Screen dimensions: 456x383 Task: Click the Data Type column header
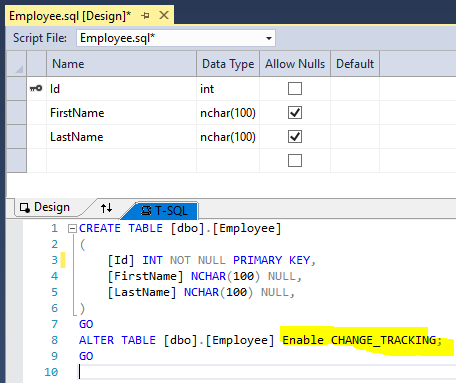[x=228, y=64]
